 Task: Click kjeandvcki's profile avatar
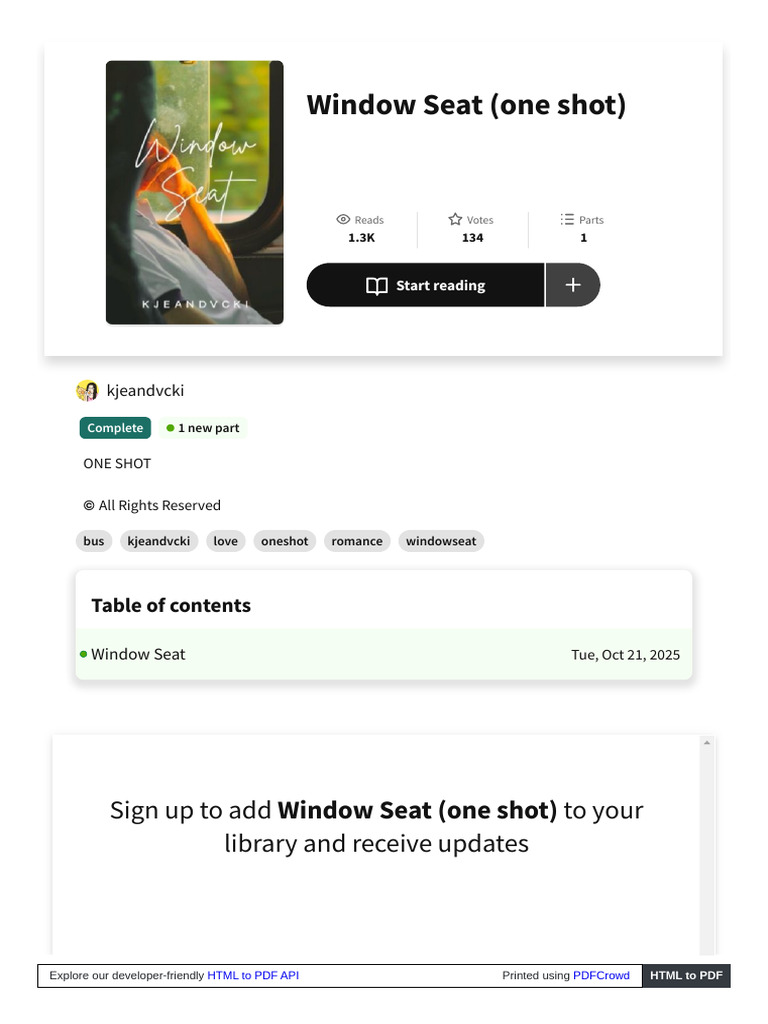[x=87, y=391]
